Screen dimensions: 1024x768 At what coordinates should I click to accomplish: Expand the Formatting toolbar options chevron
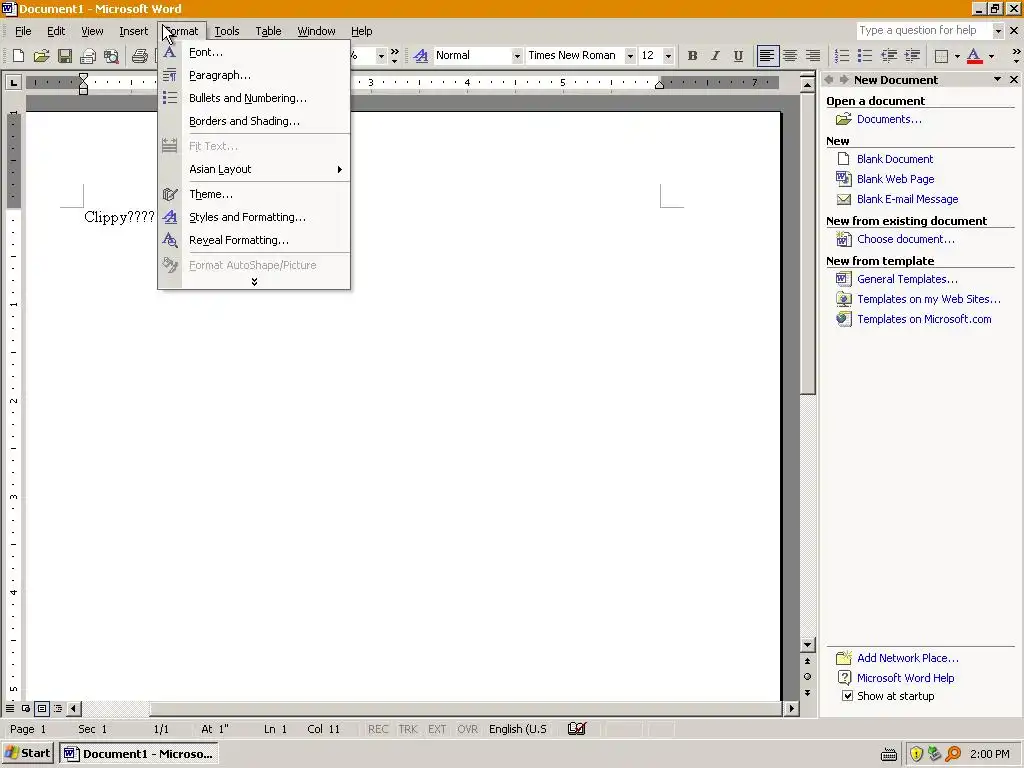point(1016,56)
